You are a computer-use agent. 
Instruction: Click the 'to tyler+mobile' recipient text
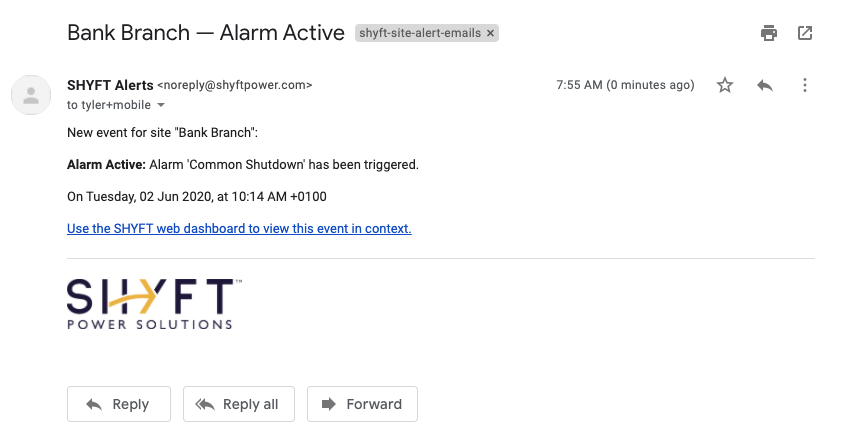(109, 105)
